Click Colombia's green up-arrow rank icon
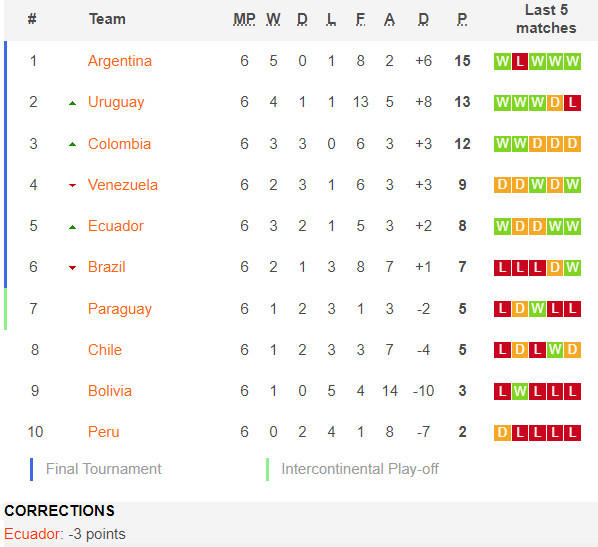Viewport: 598px width, 547px height. click(x=72, y=144)
